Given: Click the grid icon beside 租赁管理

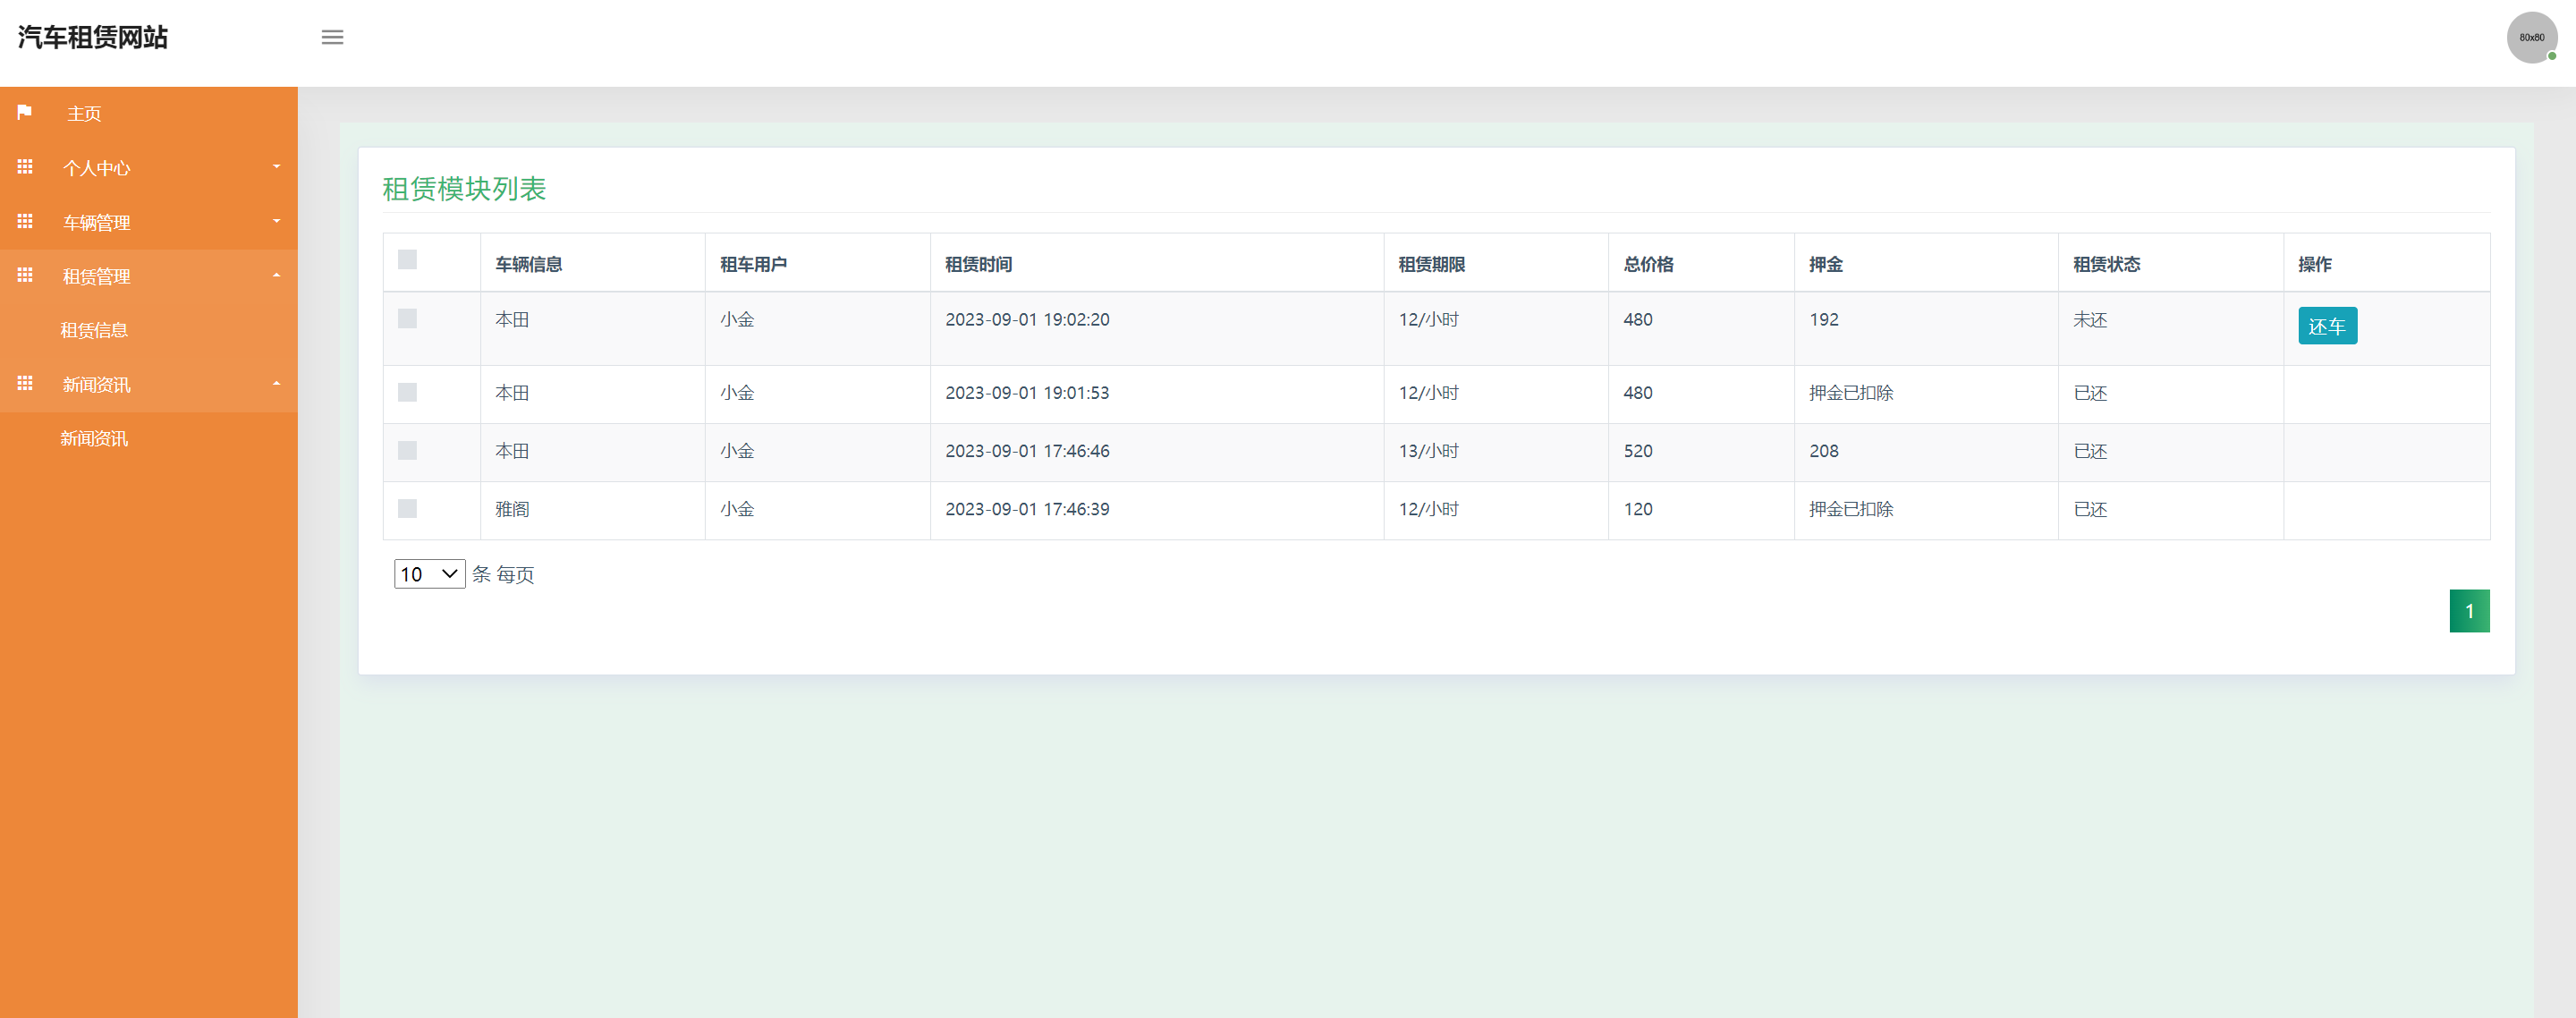Looking at the screenshot, I should (25, 275).
